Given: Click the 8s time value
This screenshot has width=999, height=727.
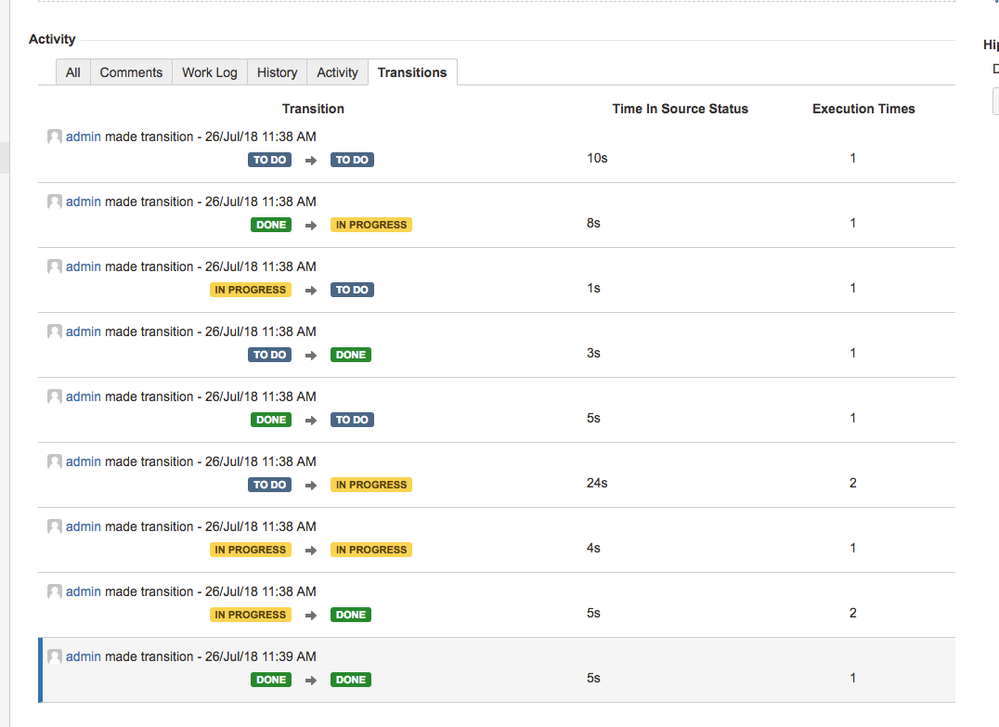Looking at the screenshot, I should 593,223.
